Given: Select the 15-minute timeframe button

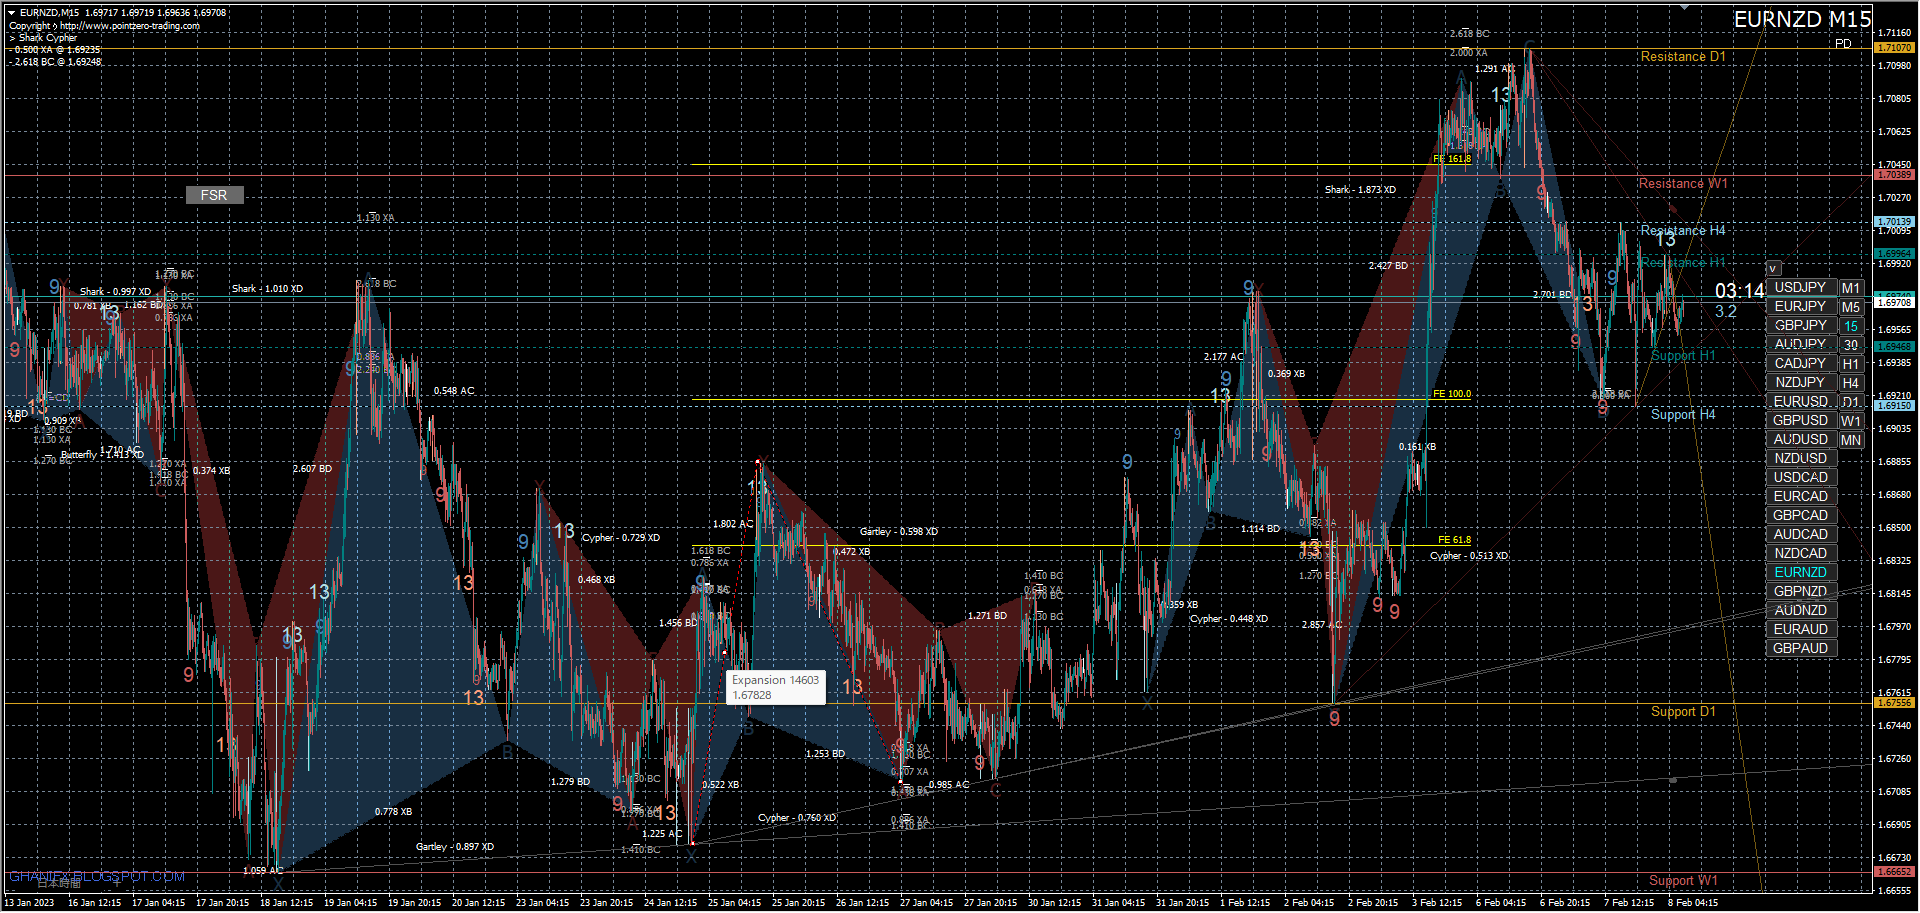Looking at the screenshot, I should (x=1851, y=326).
